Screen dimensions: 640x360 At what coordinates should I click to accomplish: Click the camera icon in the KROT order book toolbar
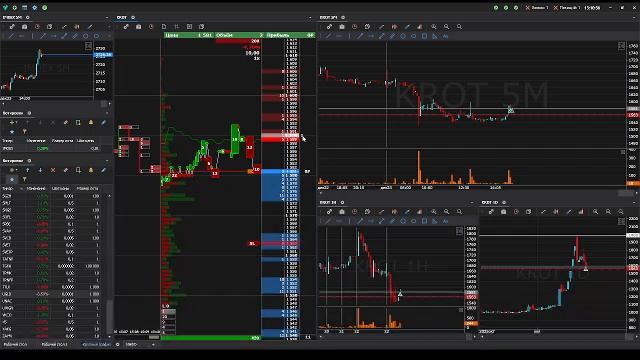pos(138,27)
